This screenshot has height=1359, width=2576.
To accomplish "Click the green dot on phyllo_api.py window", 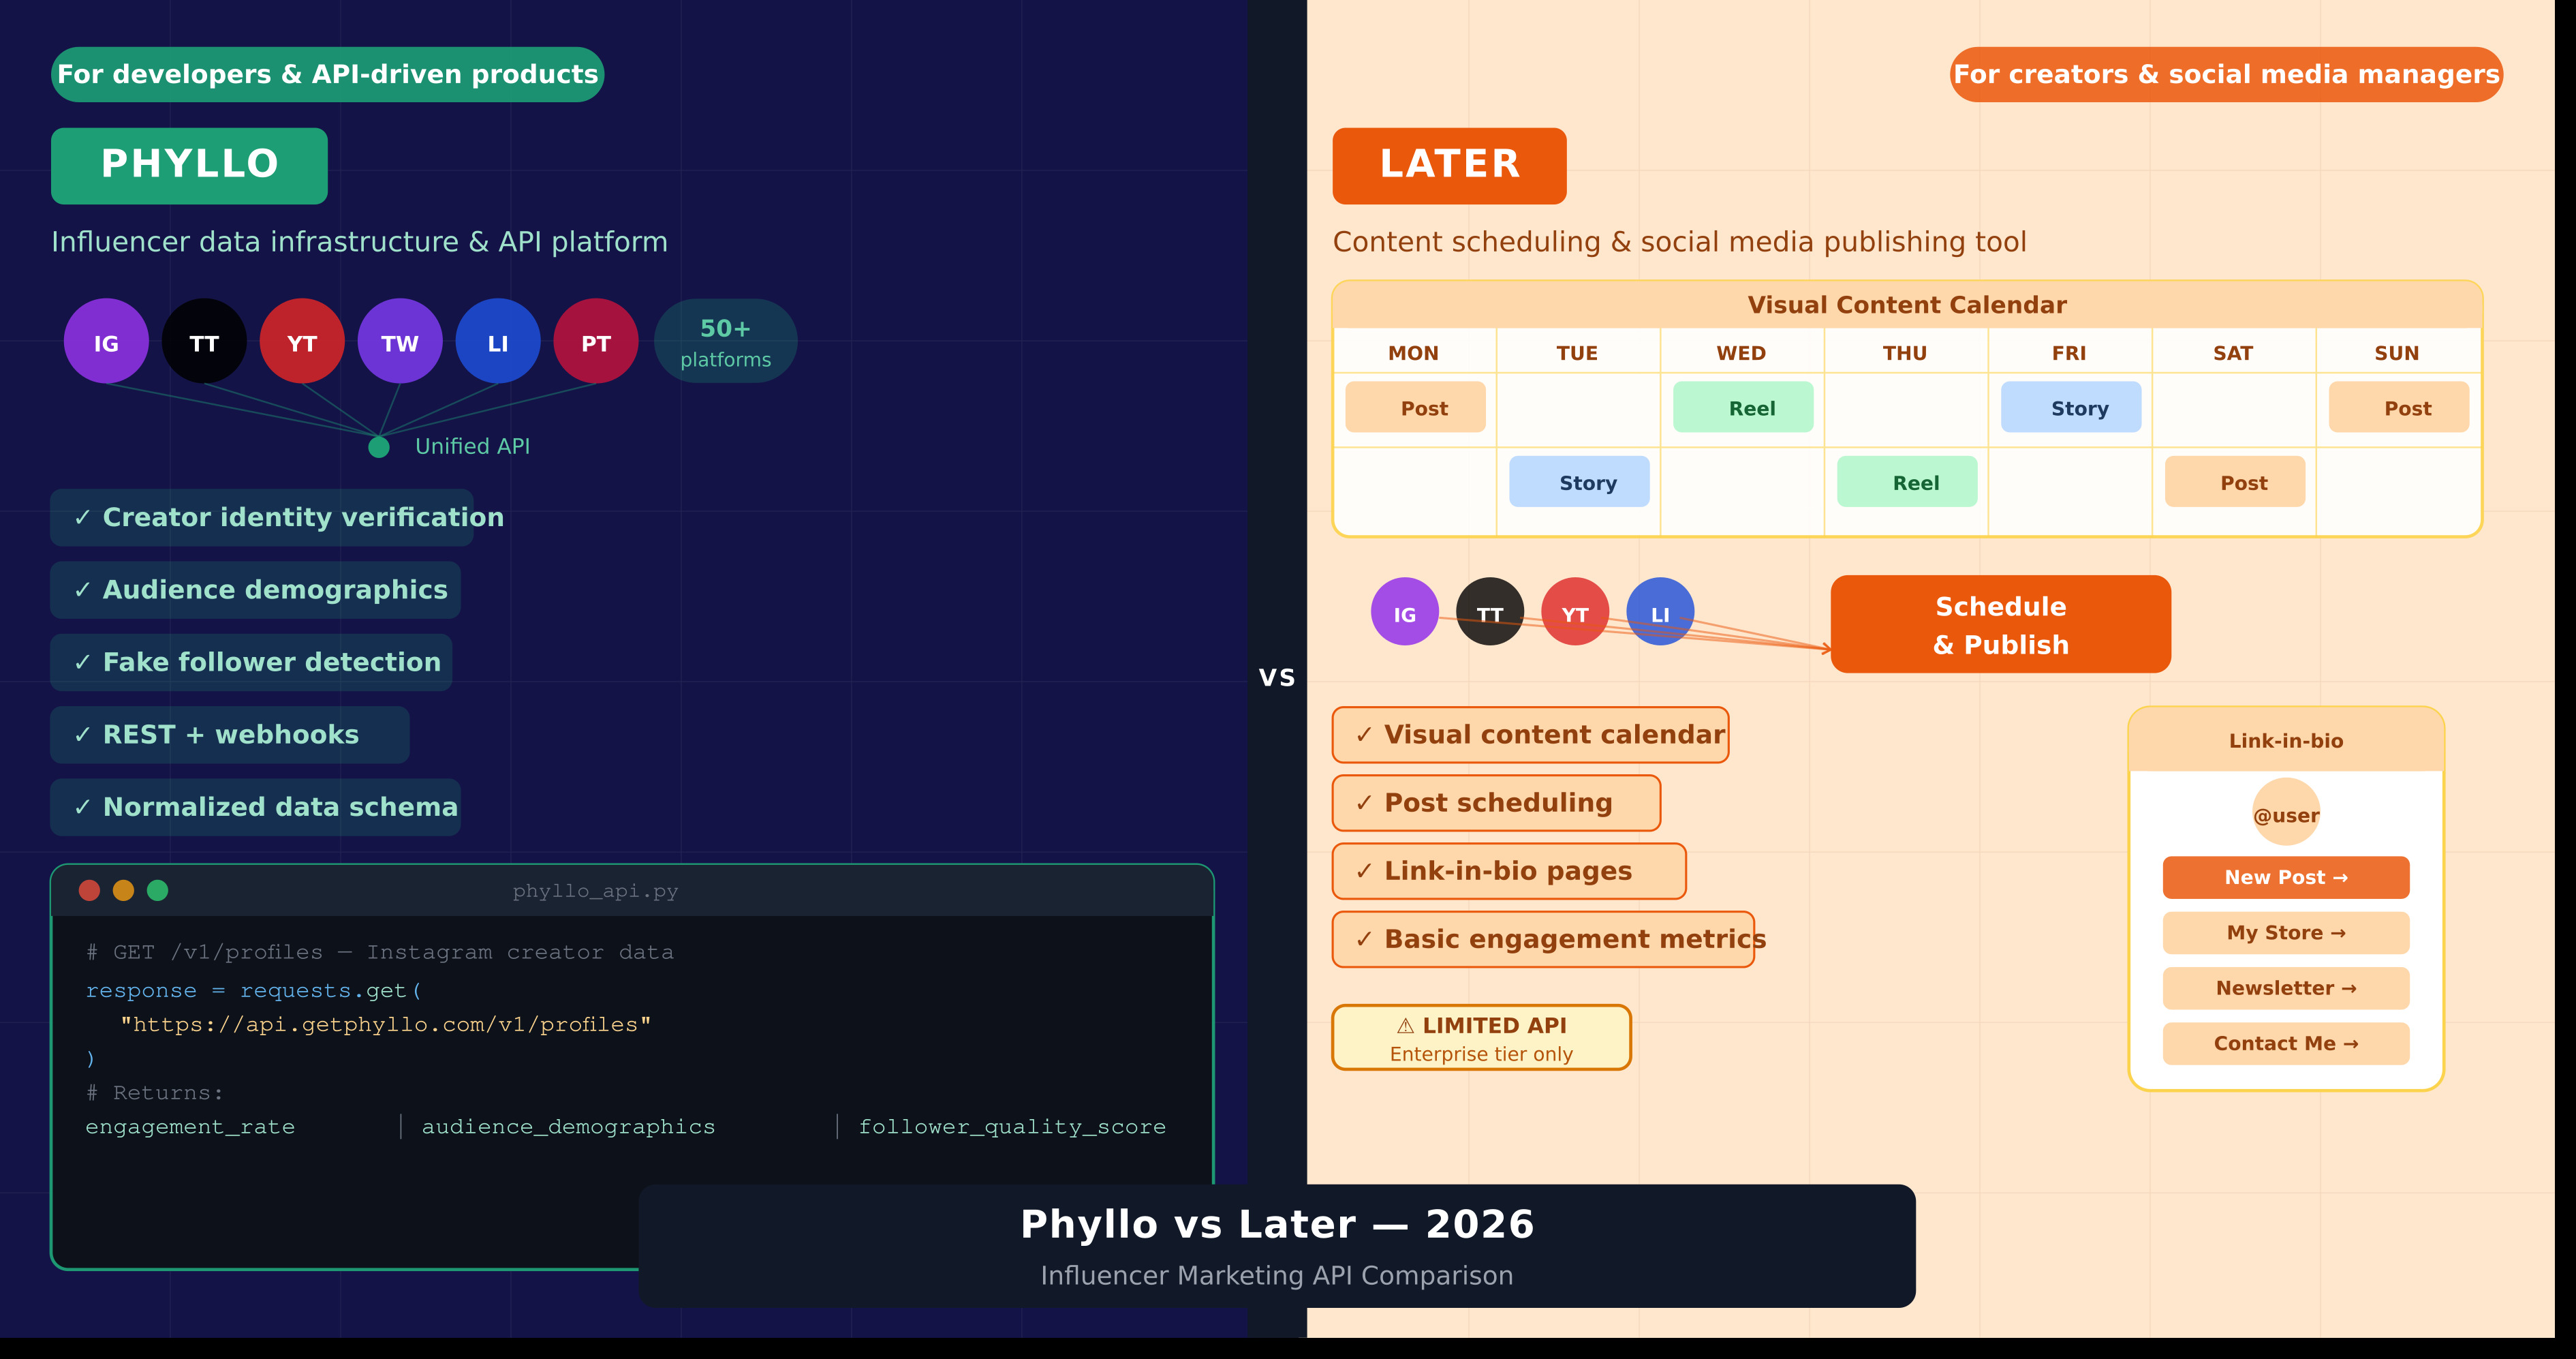I will click(x=157, y=890).
